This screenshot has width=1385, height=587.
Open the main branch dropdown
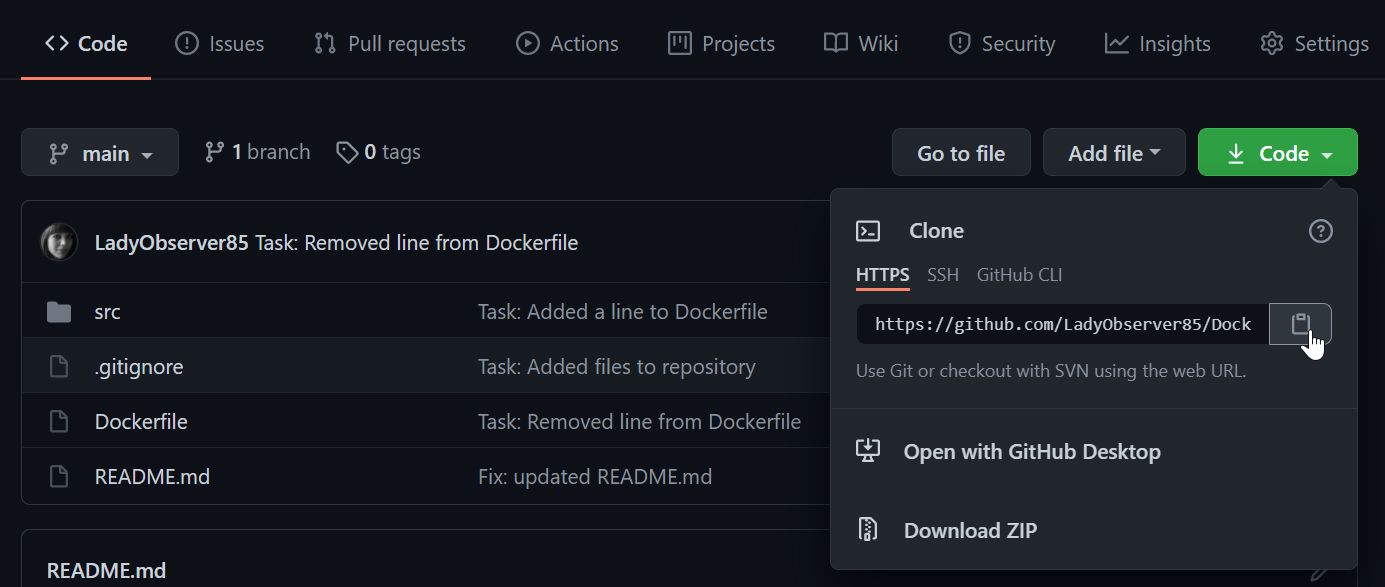(x=99, y=152)
